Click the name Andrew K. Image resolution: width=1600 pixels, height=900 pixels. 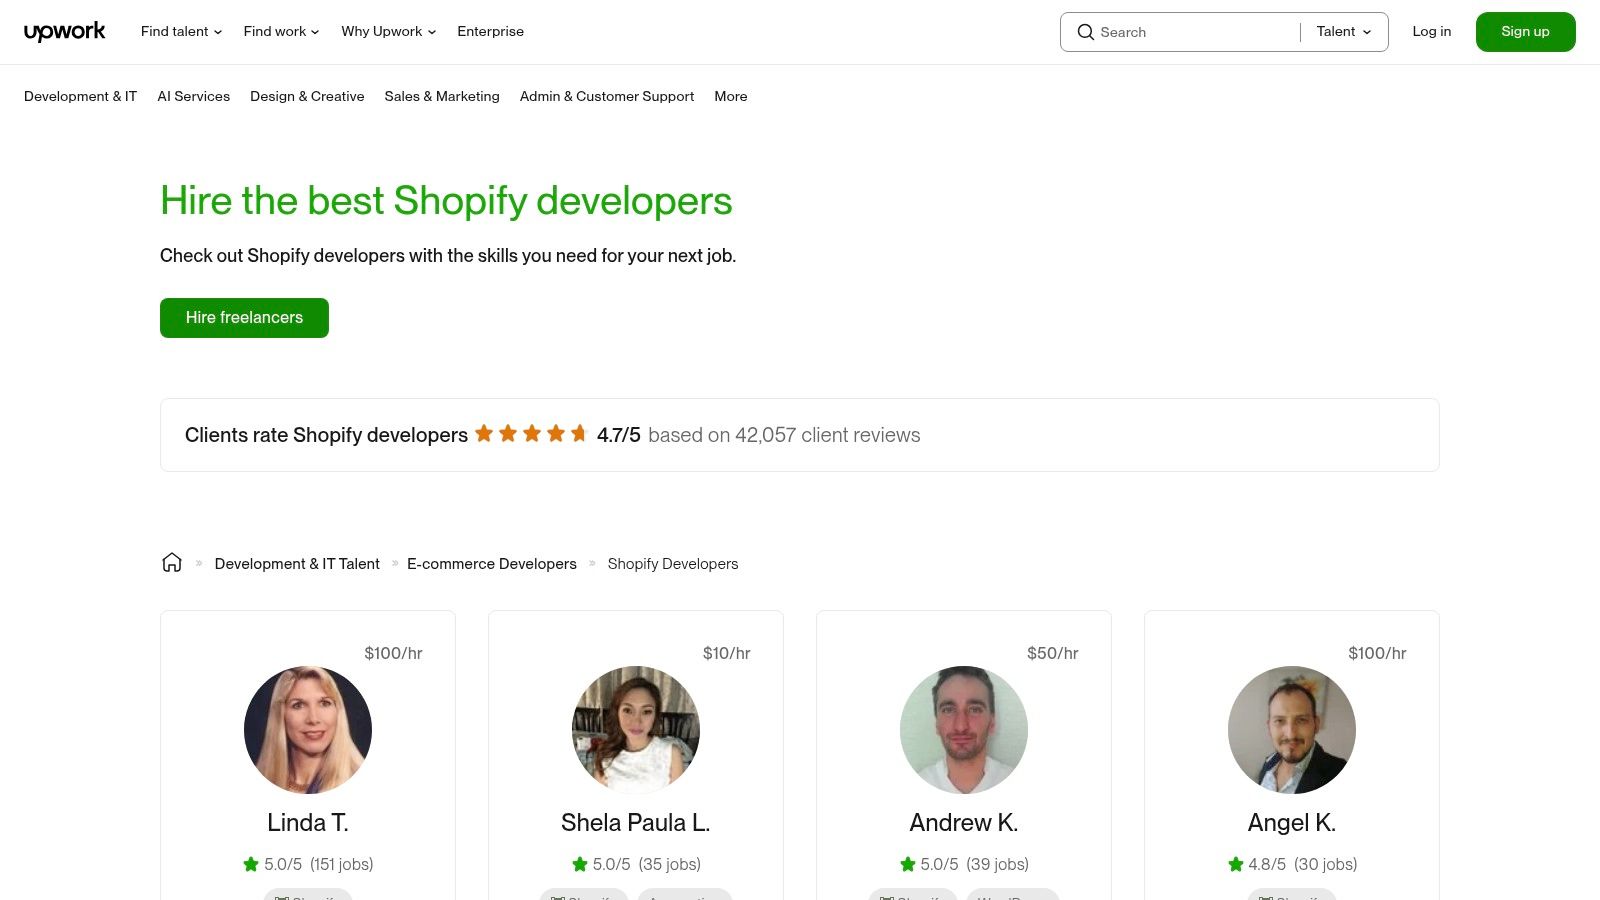tap(964, 823)
